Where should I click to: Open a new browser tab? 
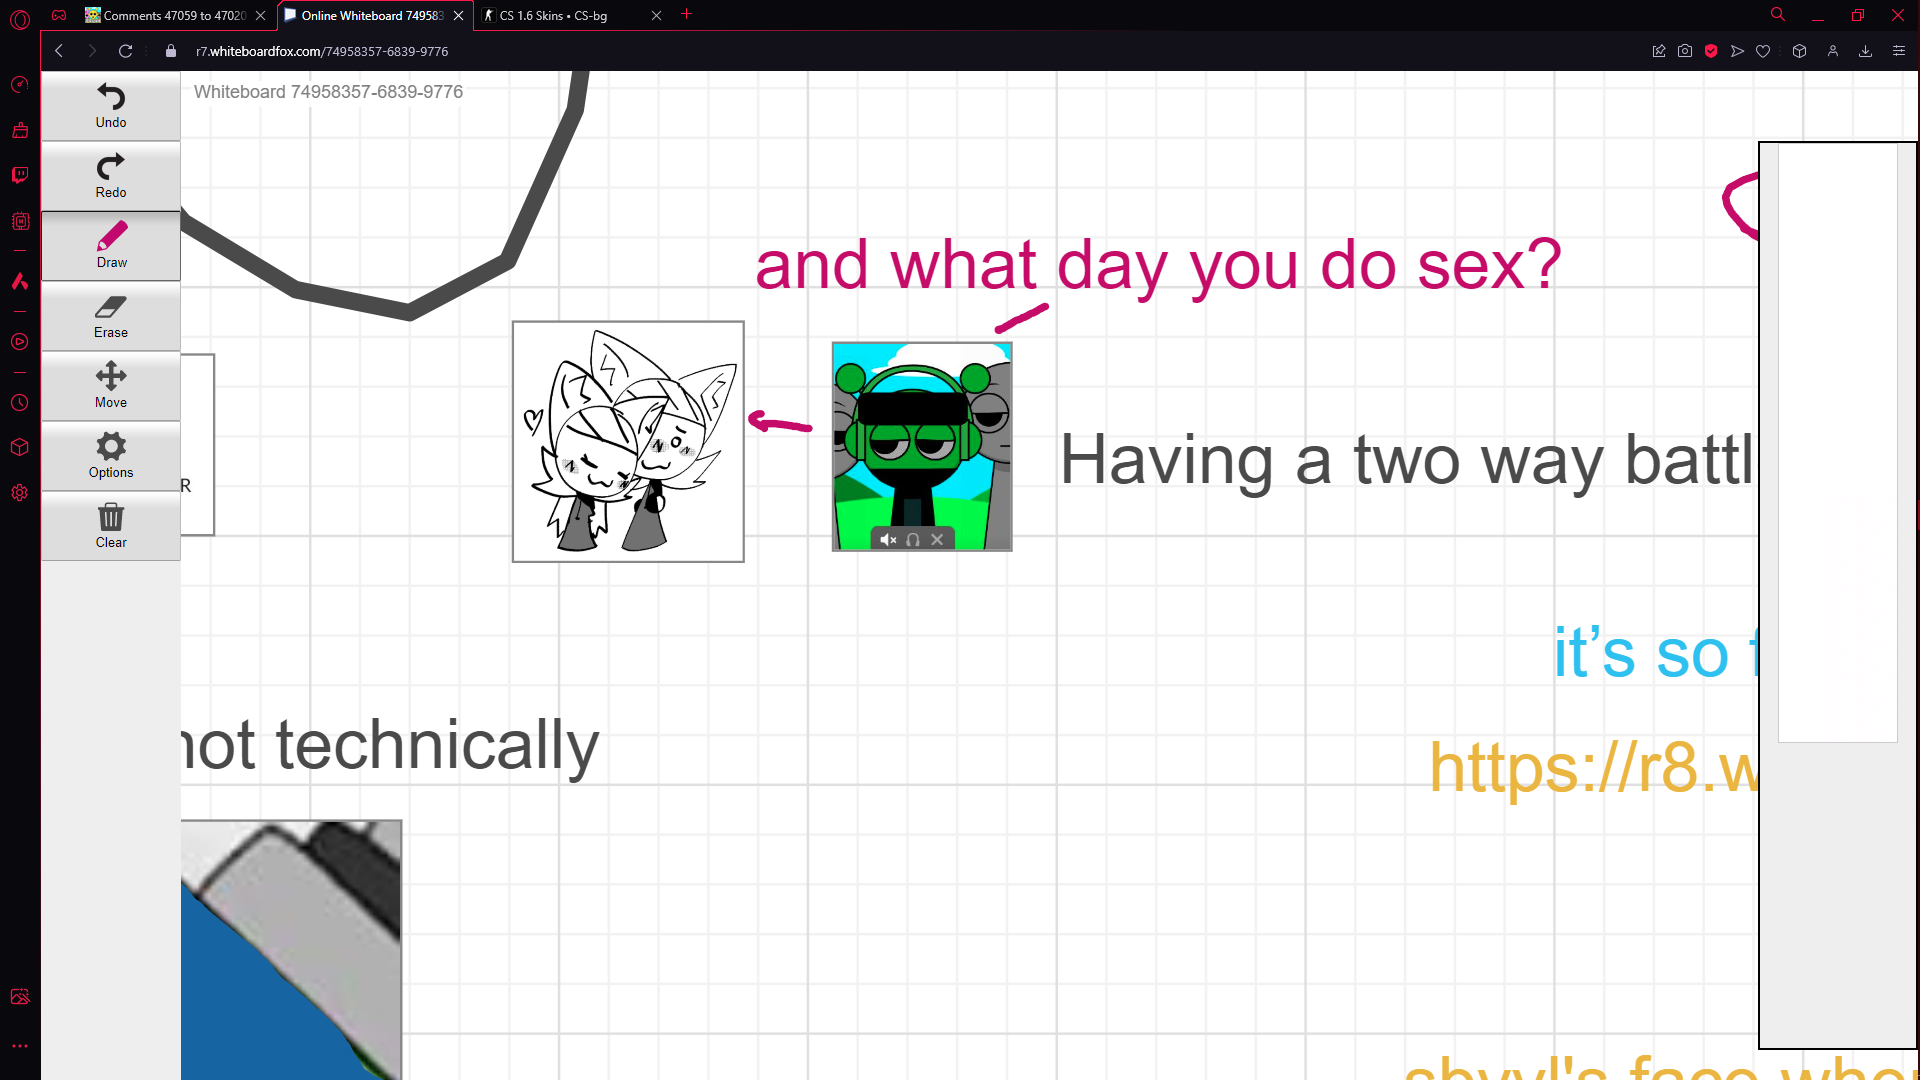(686, 15)
